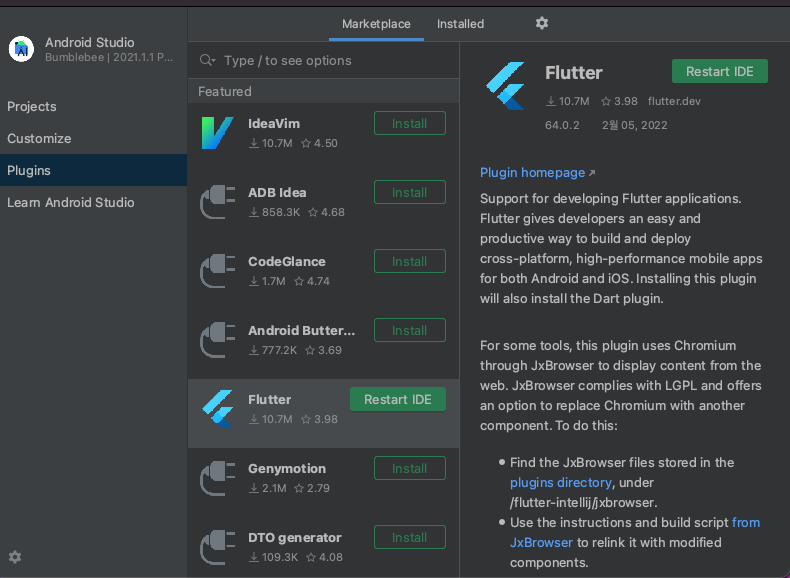Image resolution: width=790 pixels, height=578 pixels.
Task: Click the large Flutter logo in details
Action: 505,86
